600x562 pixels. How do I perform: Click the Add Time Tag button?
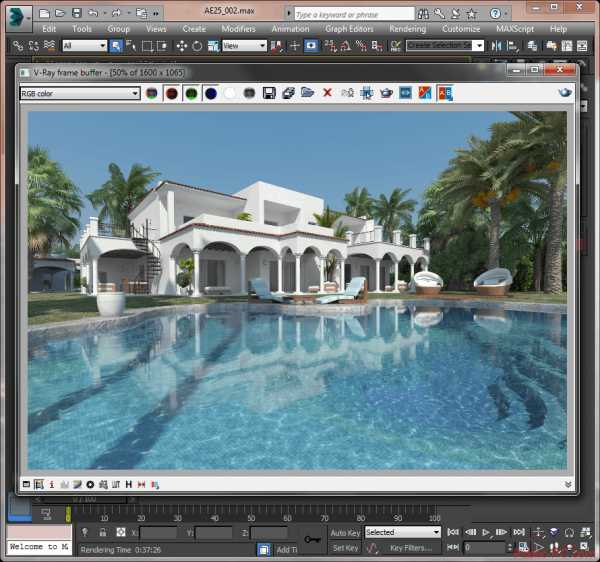(286, 550)
